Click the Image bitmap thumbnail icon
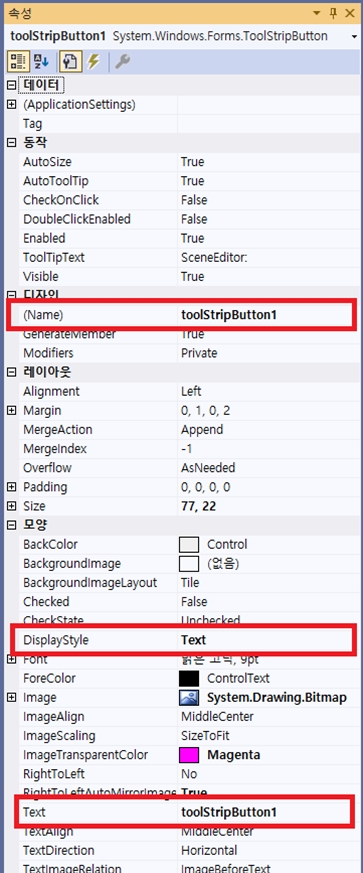This screenshot has height=873, width=363. point(189,698)
